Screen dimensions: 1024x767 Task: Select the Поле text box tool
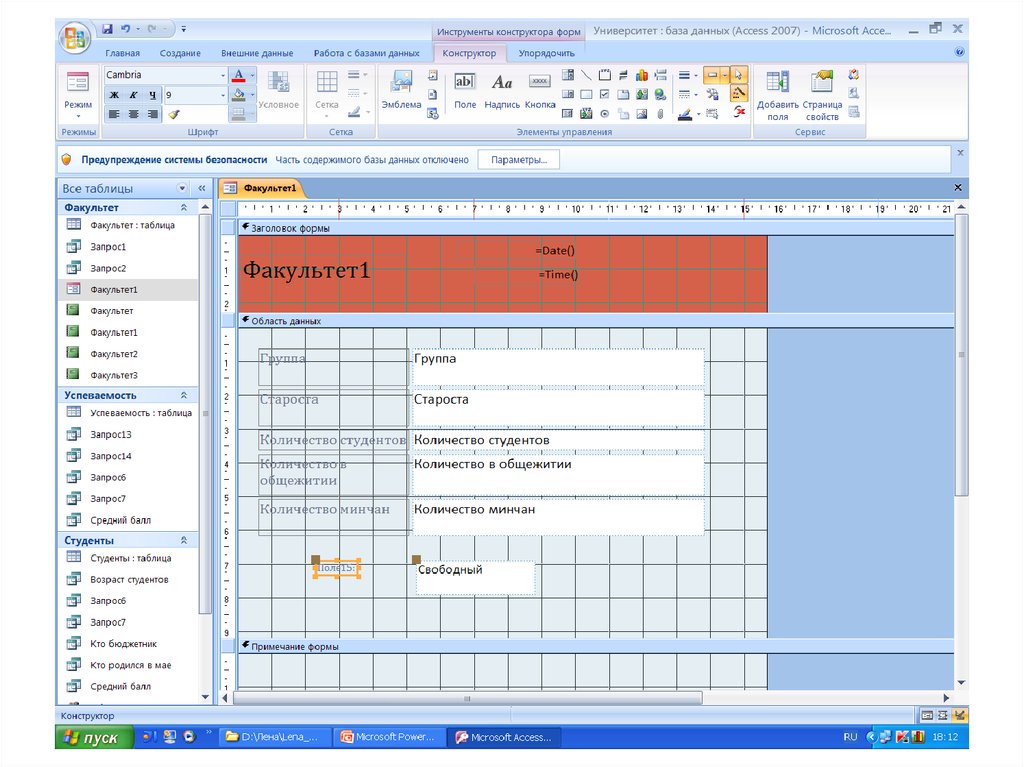(465, 88)
